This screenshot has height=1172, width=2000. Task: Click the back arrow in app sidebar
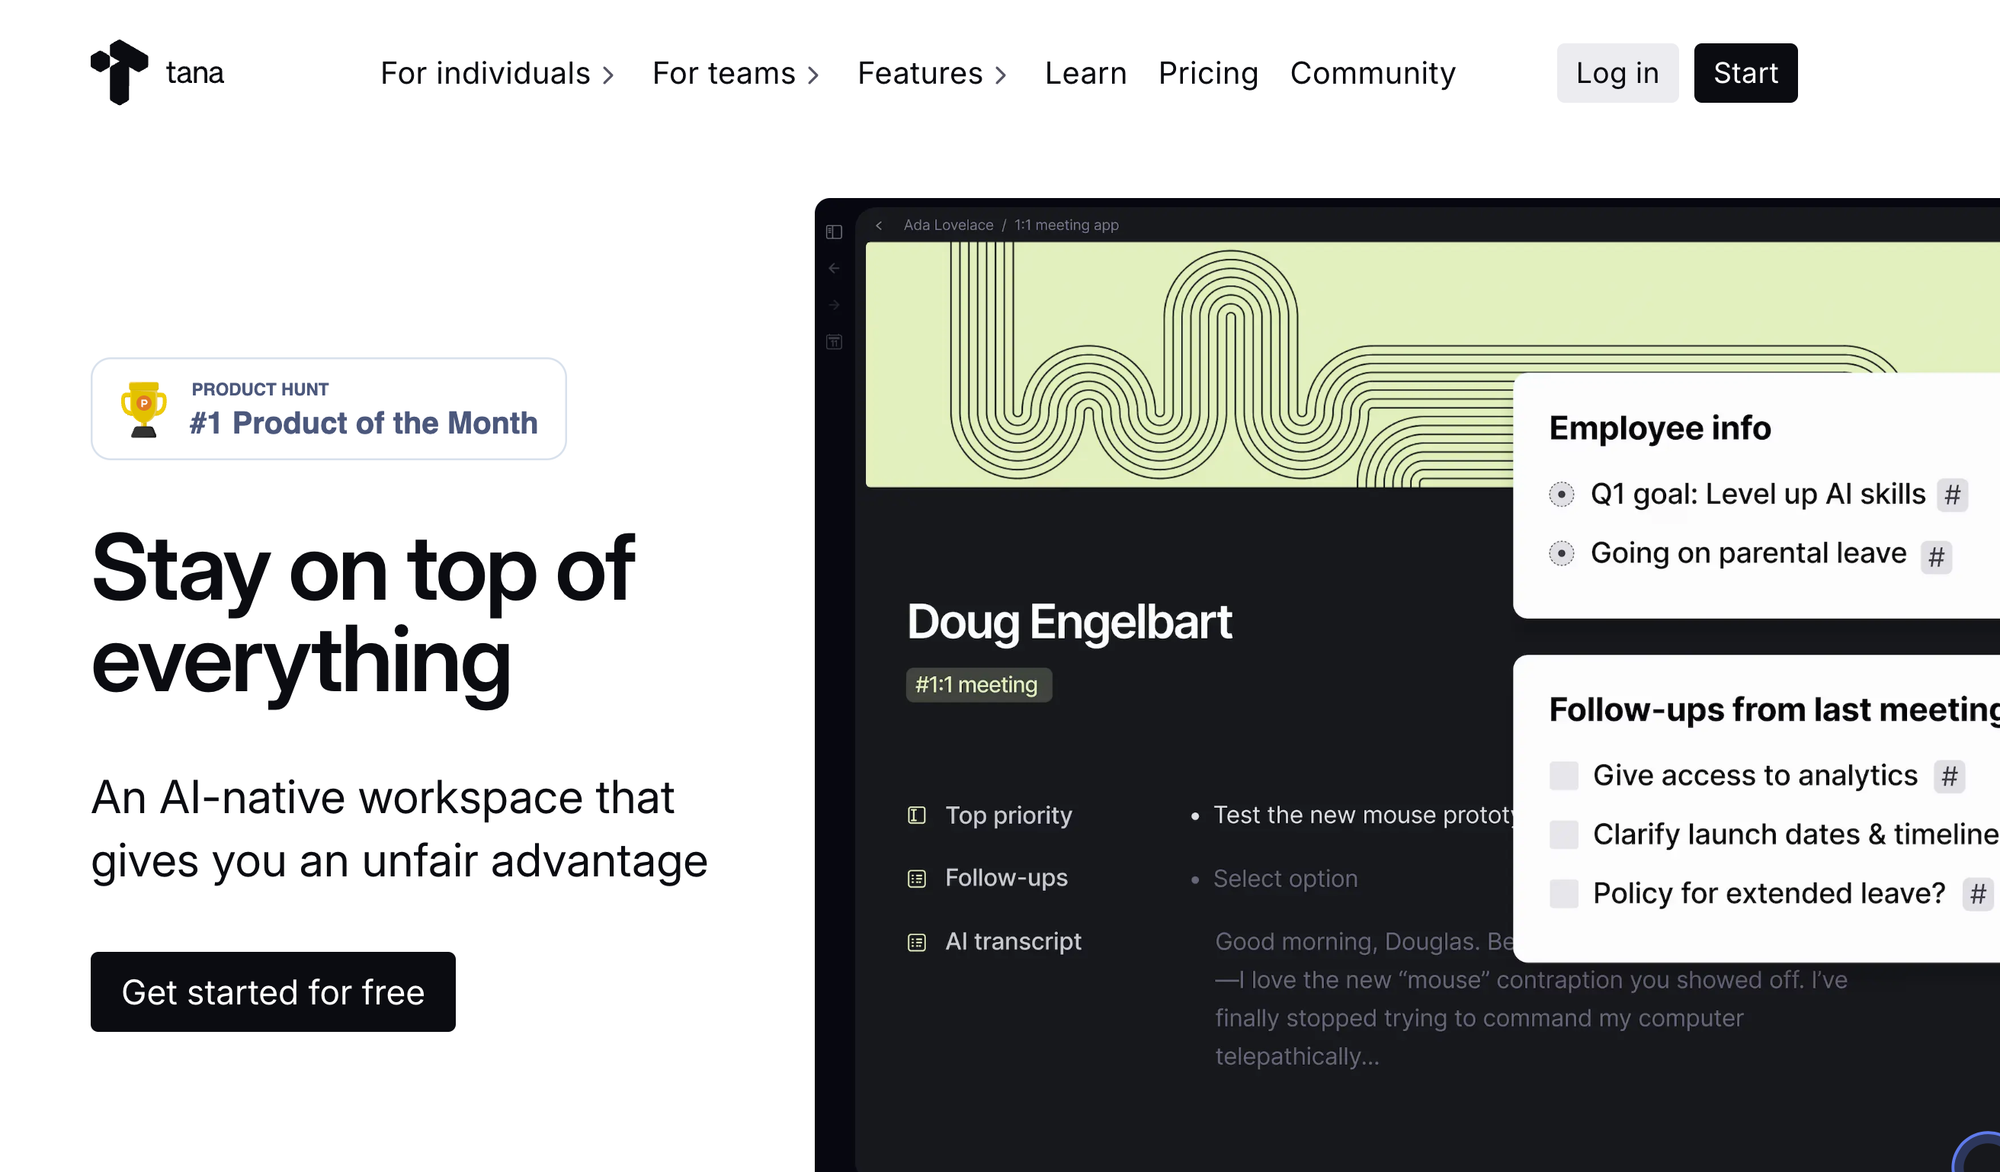834,268
